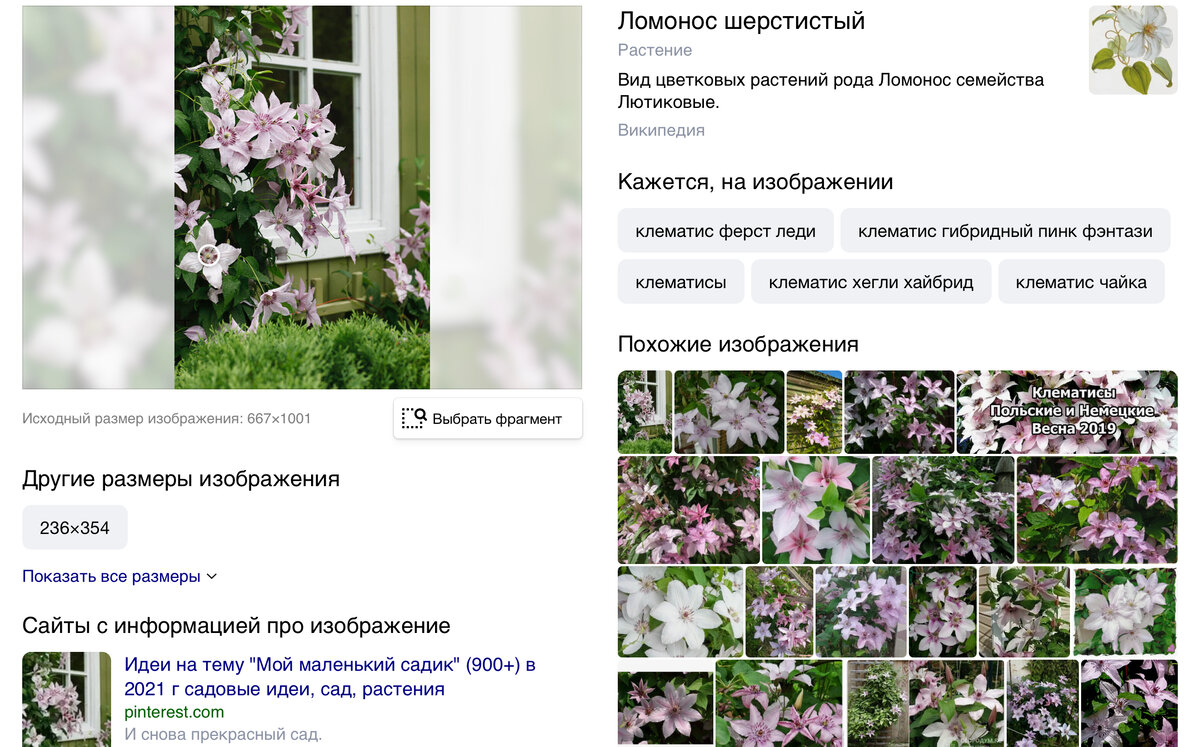Visit the pinterest.com source link
The height and width of the screenshot is (747, 1200).
[x=174, y=712]
